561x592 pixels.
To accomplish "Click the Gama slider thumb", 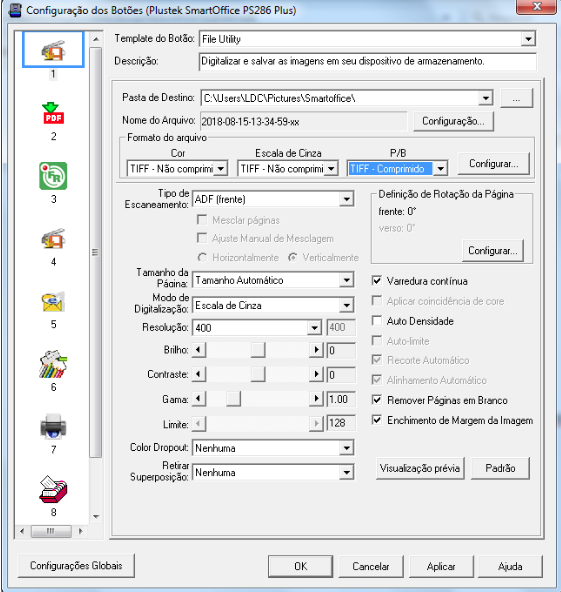I will 233,399.
